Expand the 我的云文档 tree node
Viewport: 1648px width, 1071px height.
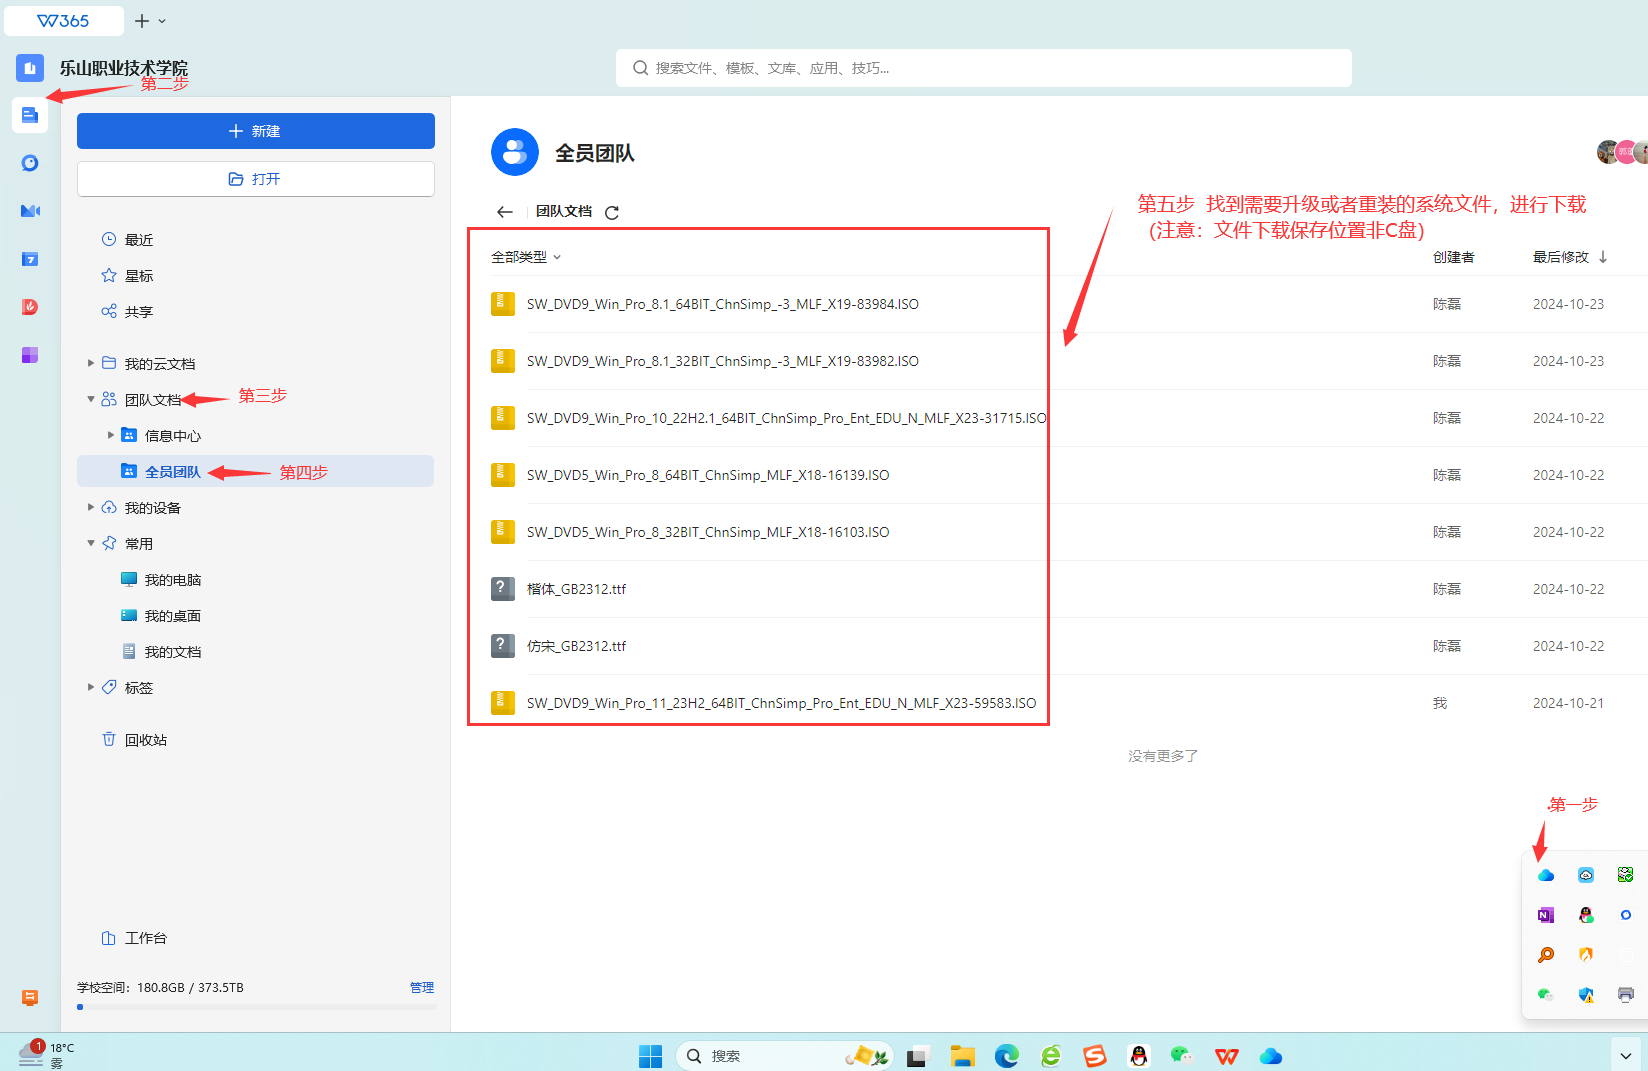[x=91, y=364]
